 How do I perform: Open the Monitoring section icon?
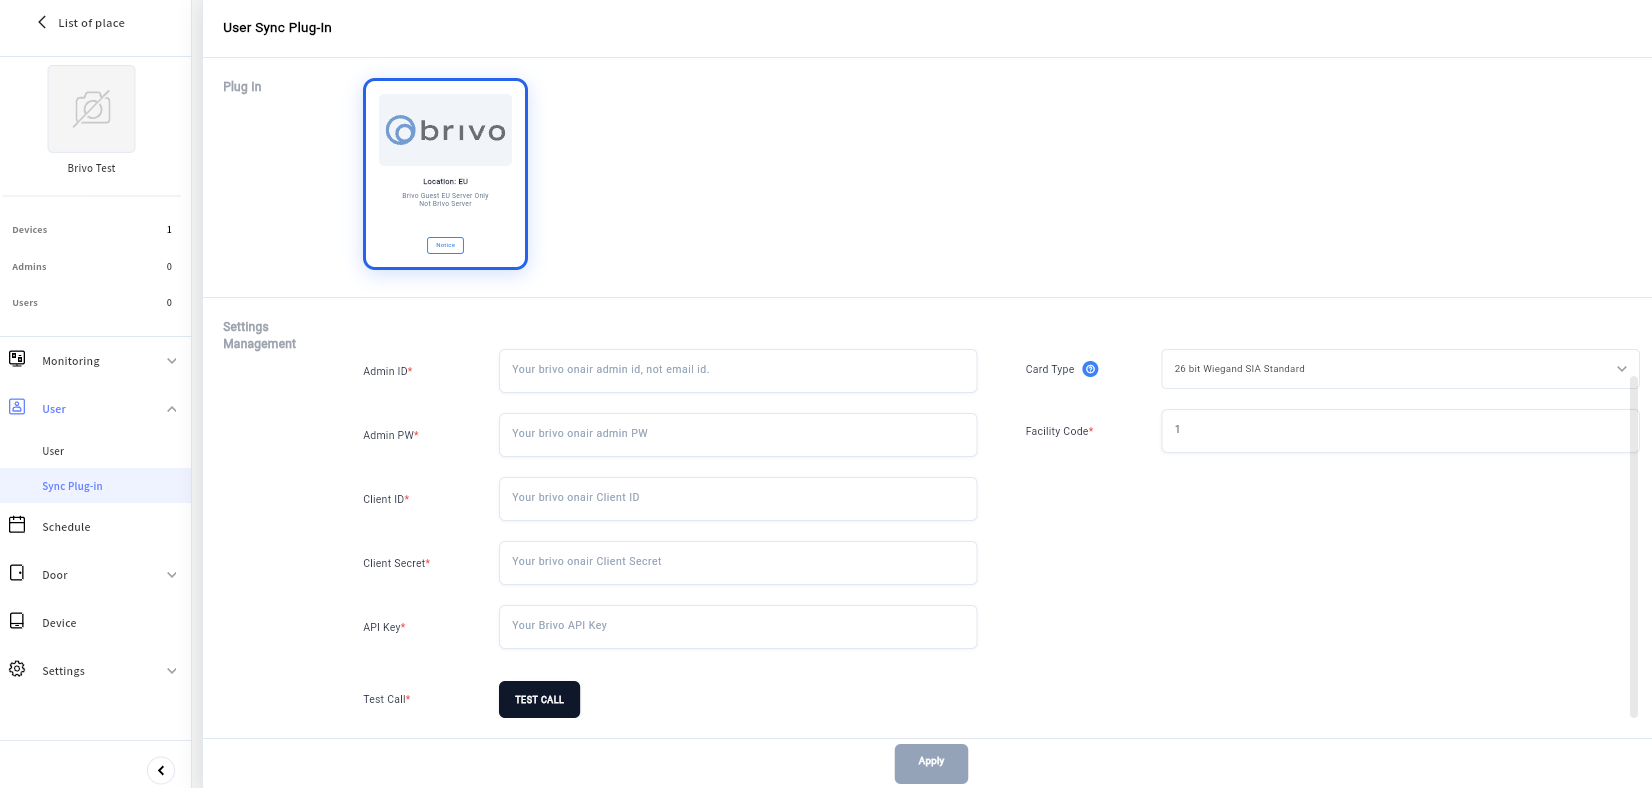pos(17,358)
